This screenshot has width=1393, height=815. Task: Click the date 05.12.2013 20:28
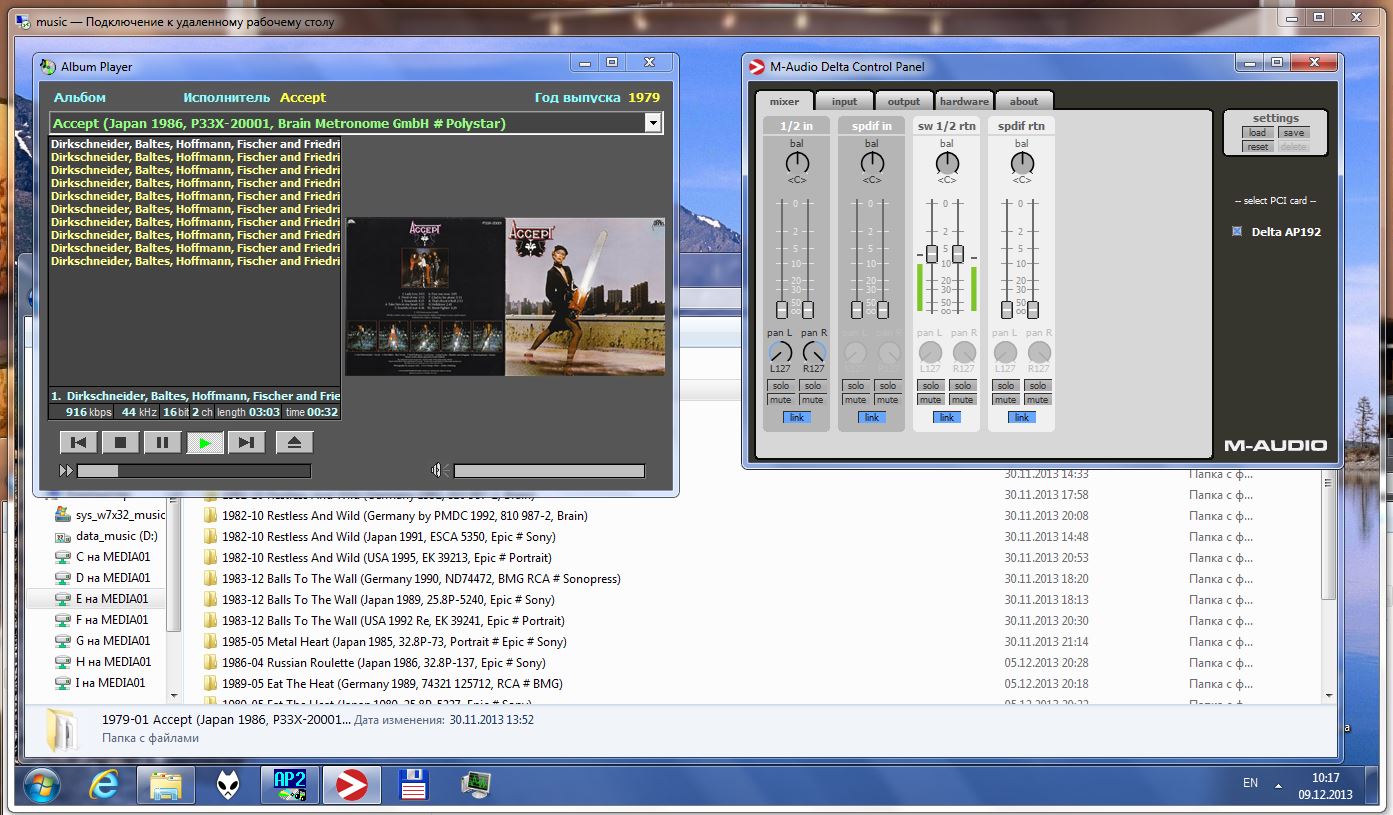click(1046, 663)
